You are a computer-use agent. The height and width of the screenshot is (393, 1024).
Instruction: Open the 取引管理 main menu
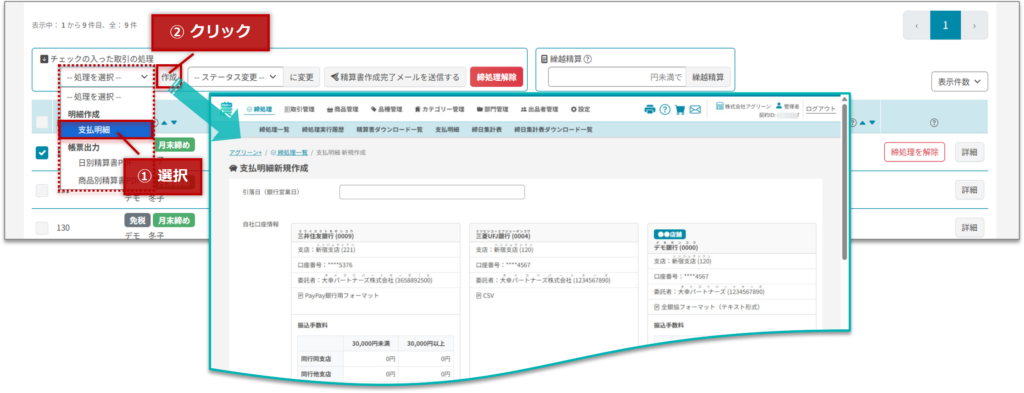tap(300, 109)
